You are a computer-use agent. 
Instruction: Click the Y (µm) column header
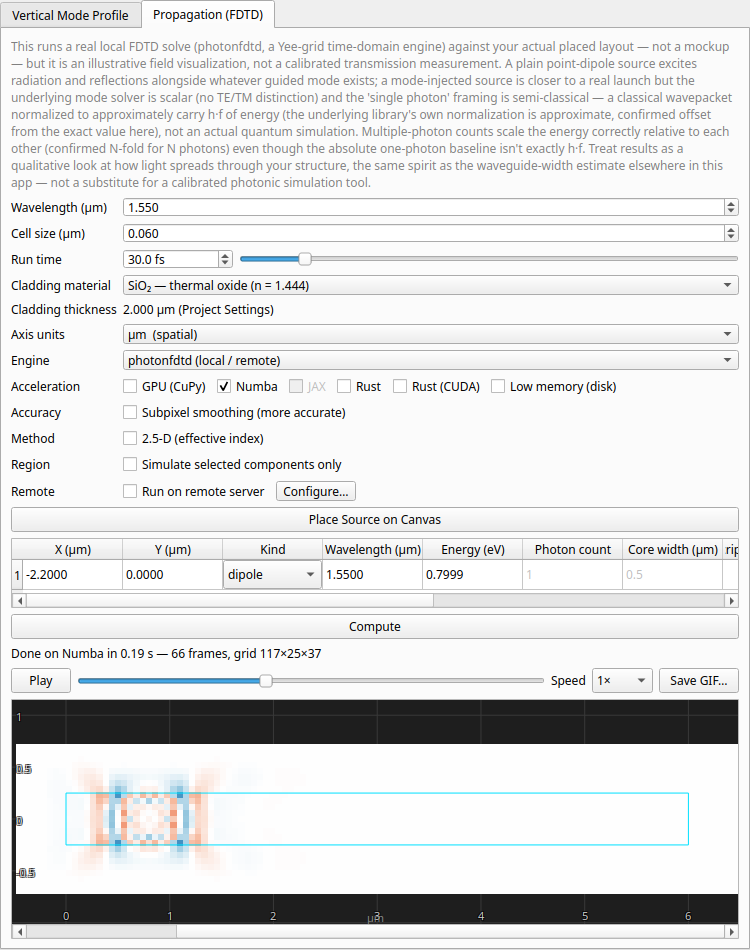173,550
